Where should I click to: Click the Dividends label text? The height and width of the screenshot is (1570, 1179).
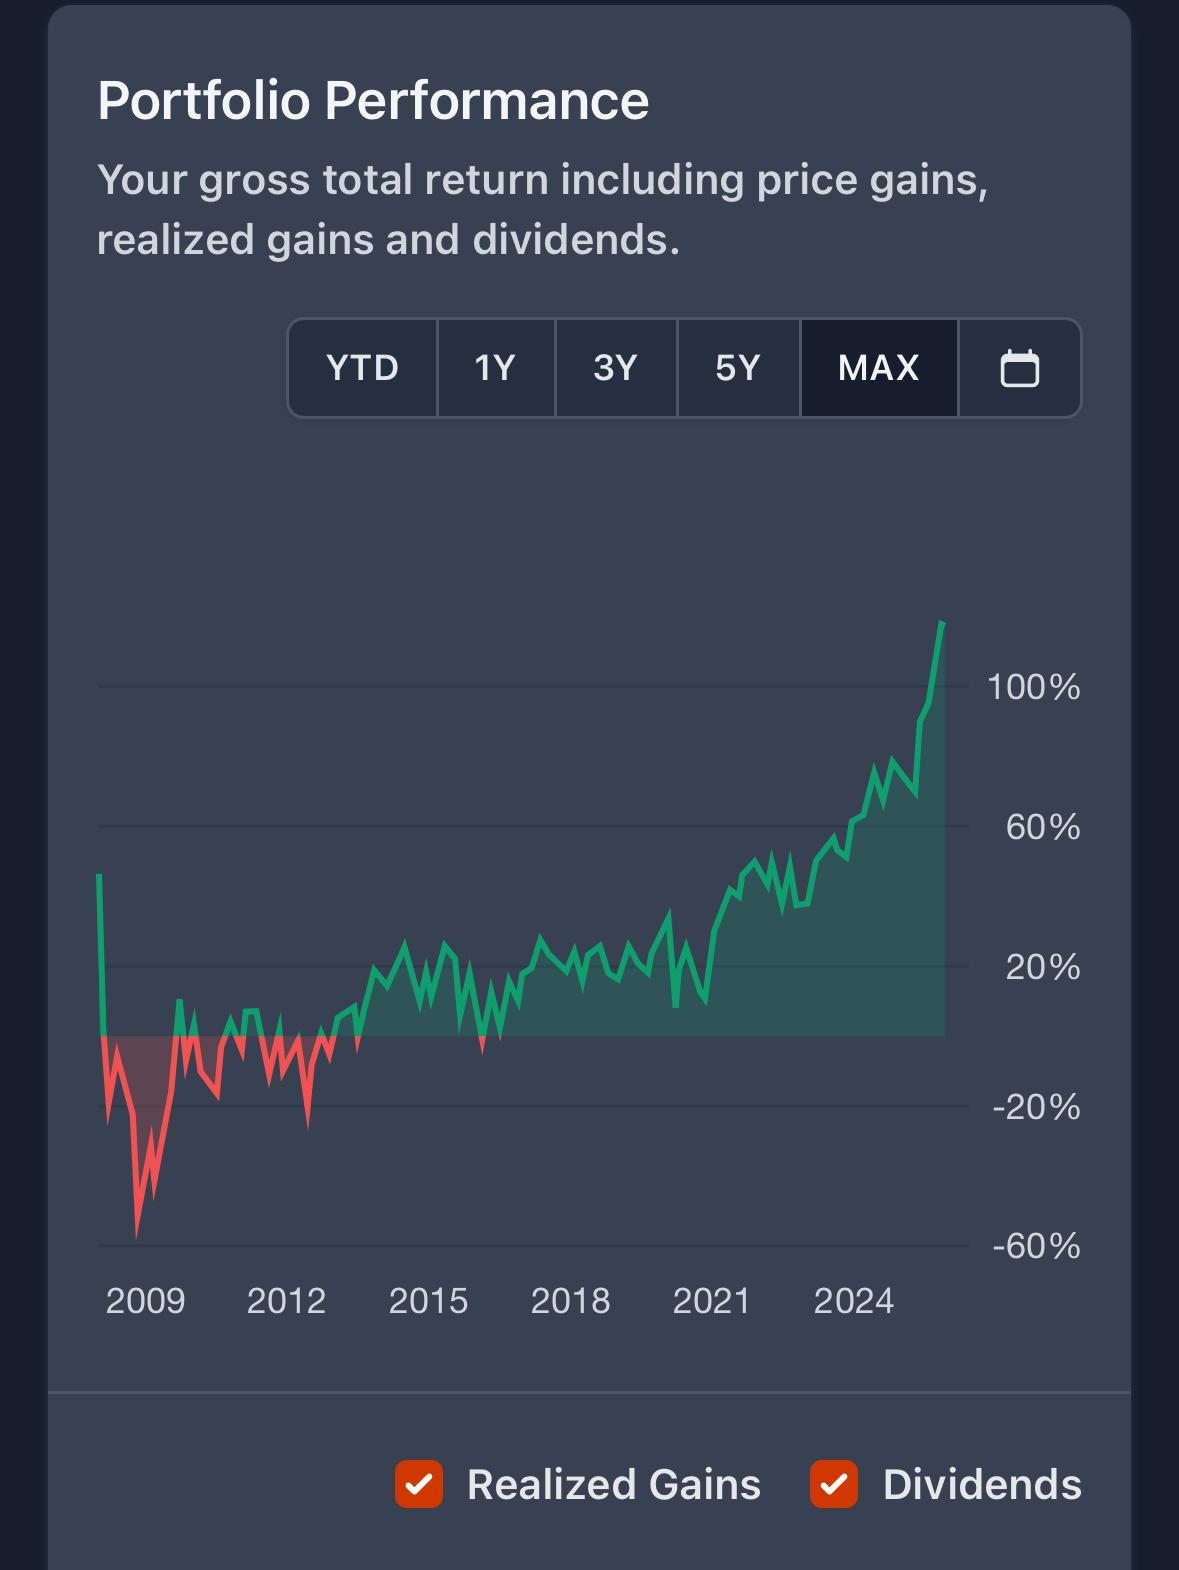[981, 1484]
